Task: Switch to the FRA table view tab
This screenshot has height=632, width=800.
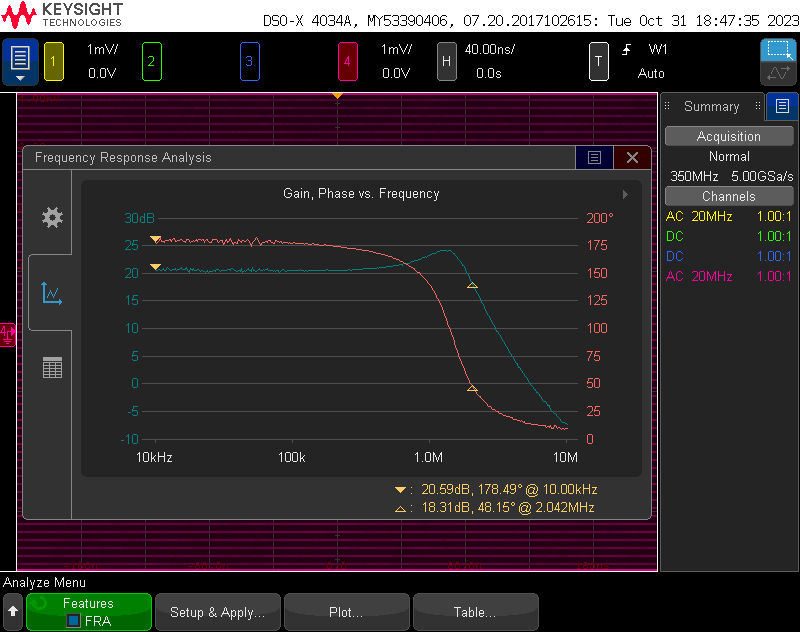Action: (52, 368)
